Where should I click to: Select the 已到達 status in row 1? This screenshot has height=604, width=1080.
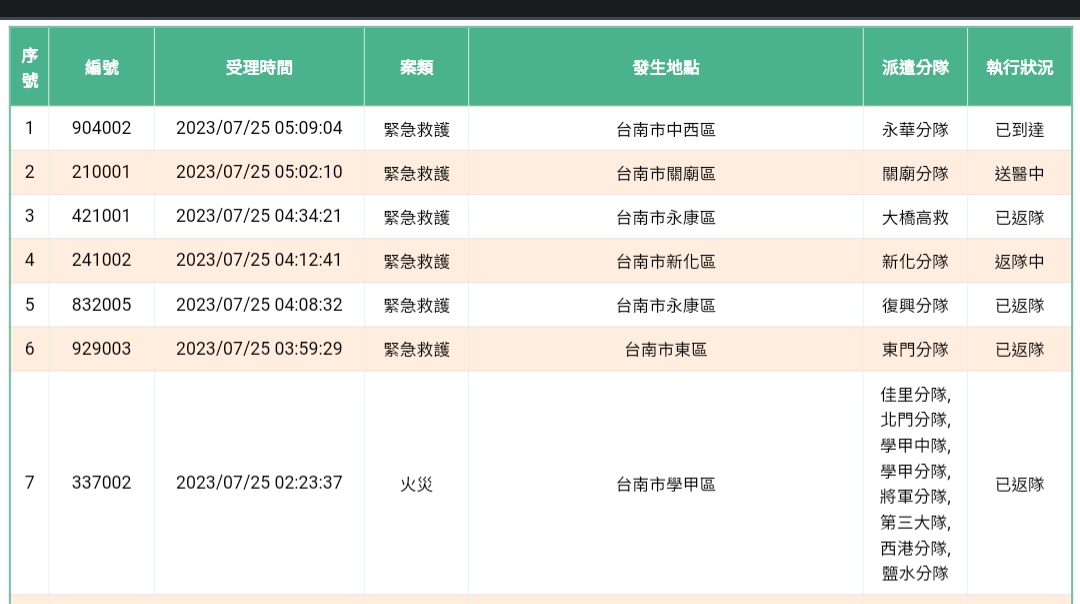[1019, 129]
